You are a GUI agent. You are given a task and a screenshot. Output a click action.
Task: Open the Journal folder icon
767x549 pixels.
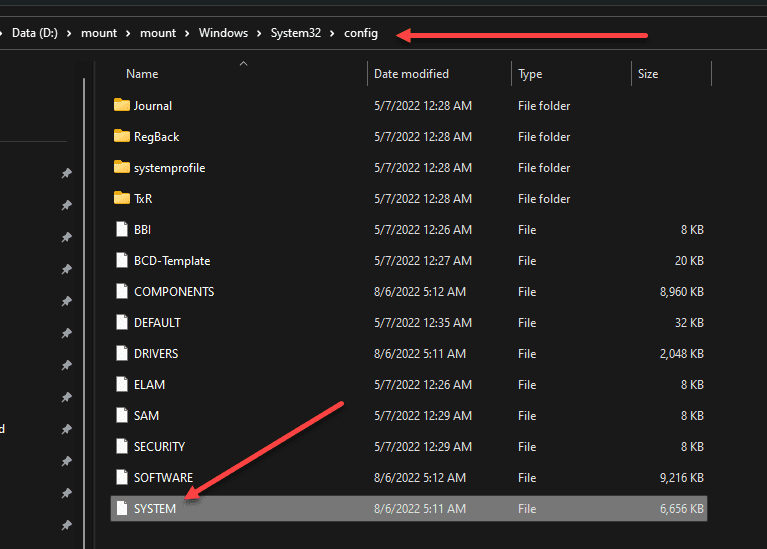[122, 105]
